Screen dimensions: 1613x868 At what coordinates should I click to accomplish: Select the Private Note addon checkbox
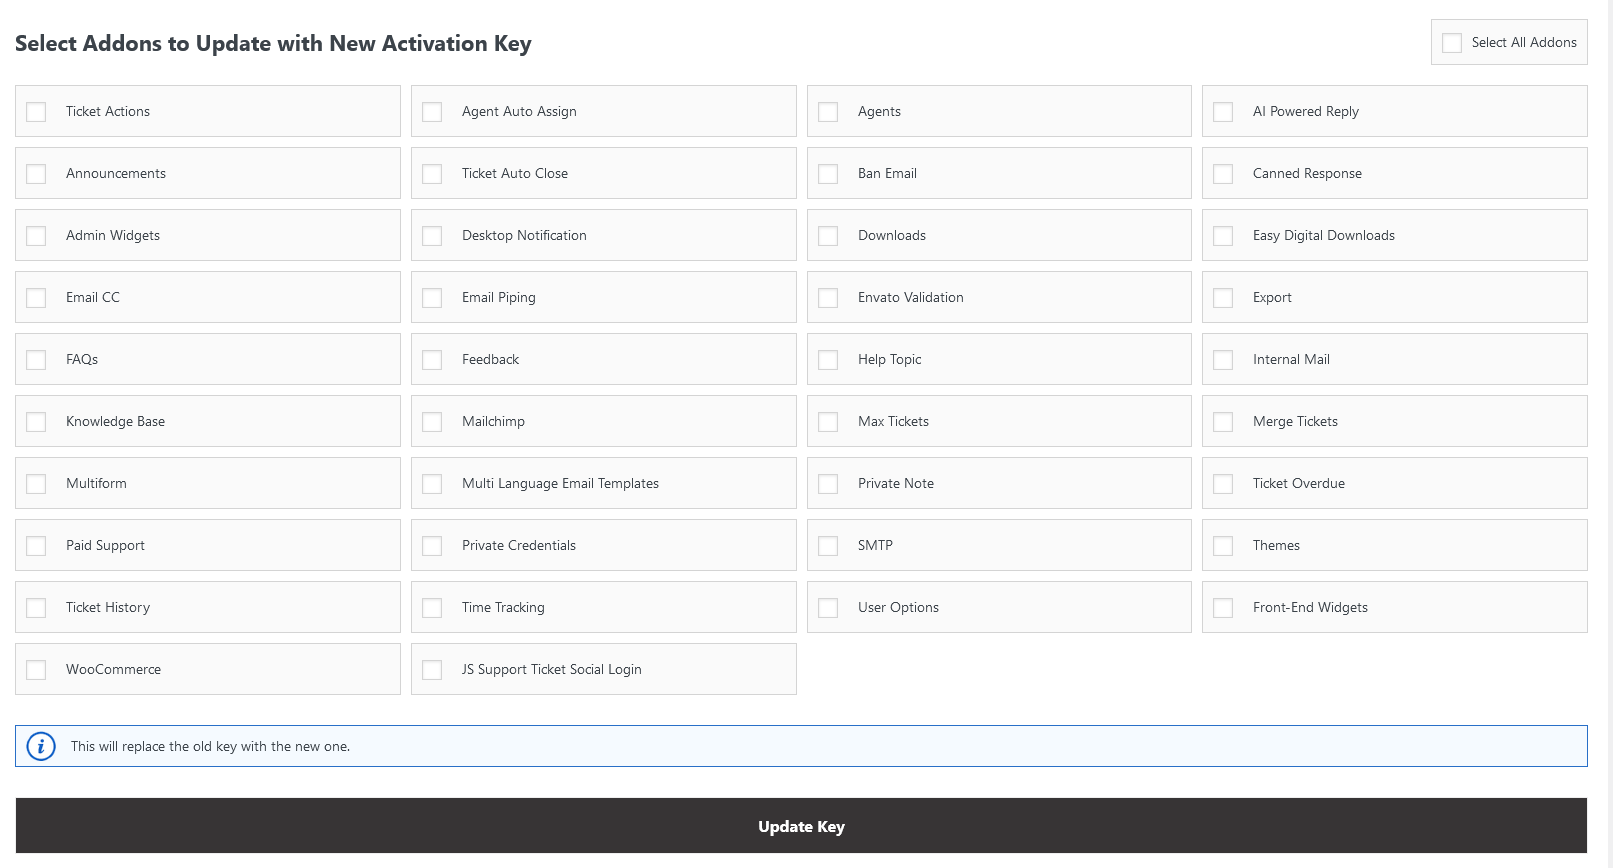click(828, 484)
